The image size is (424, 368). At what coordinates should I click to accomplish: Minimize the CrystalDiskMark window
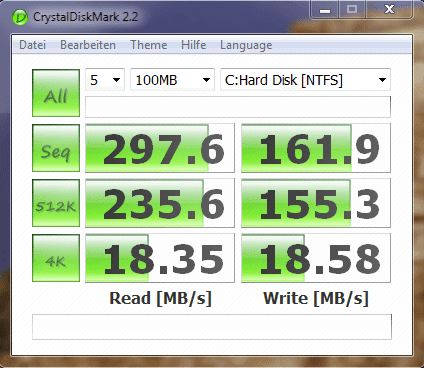tap(325, 10)
